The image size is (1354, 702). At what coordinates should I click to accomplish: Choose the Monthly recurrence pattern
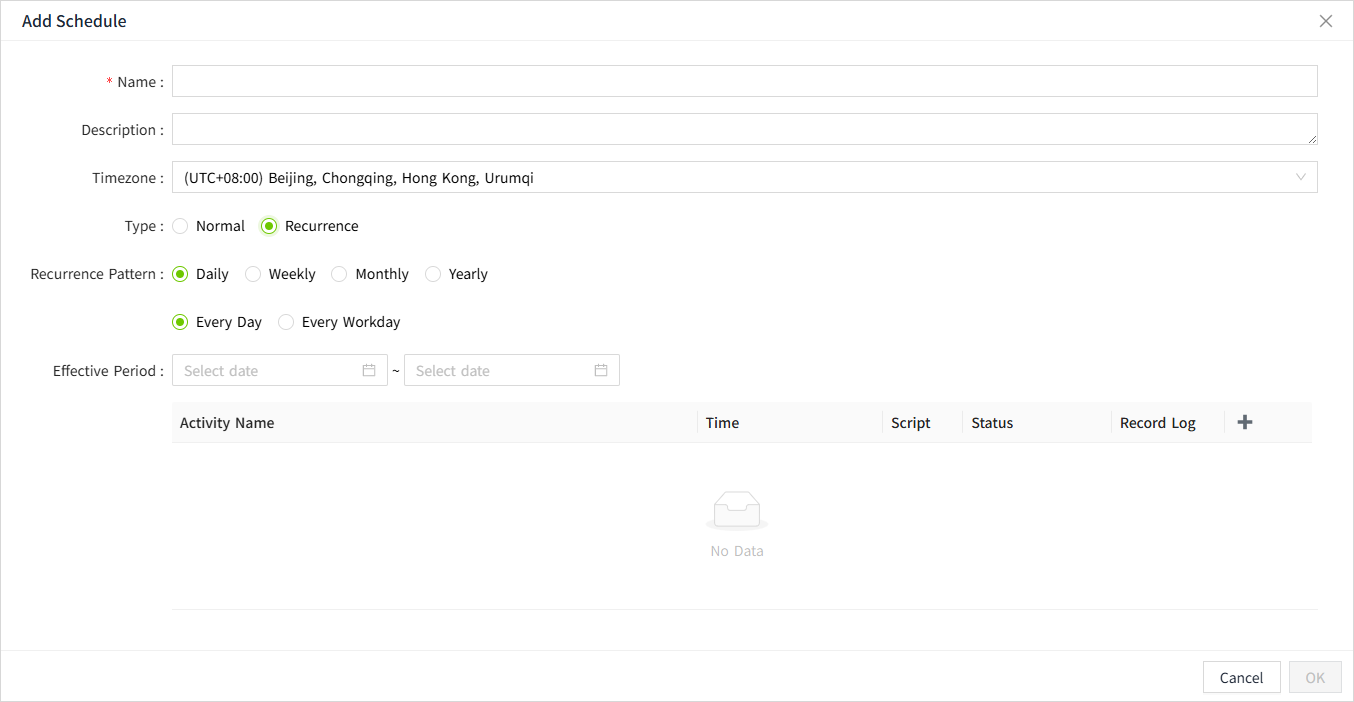(339, 274)
